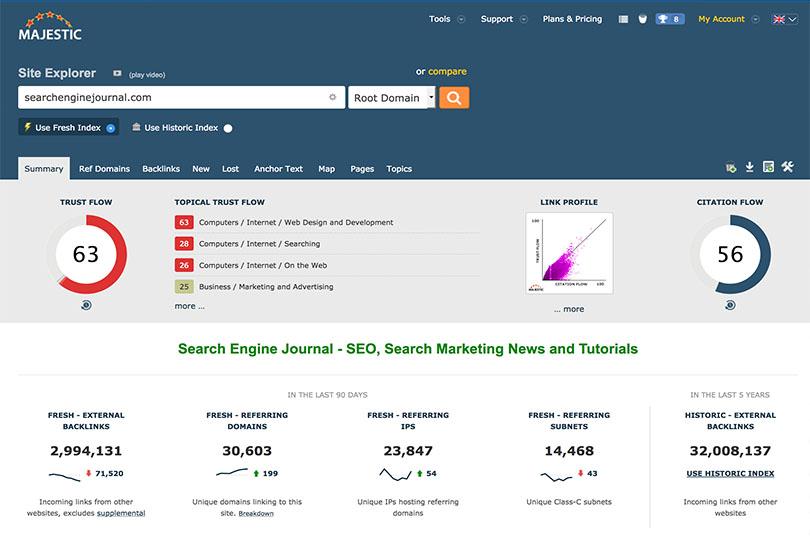Click the compare link

pos(447,71)
